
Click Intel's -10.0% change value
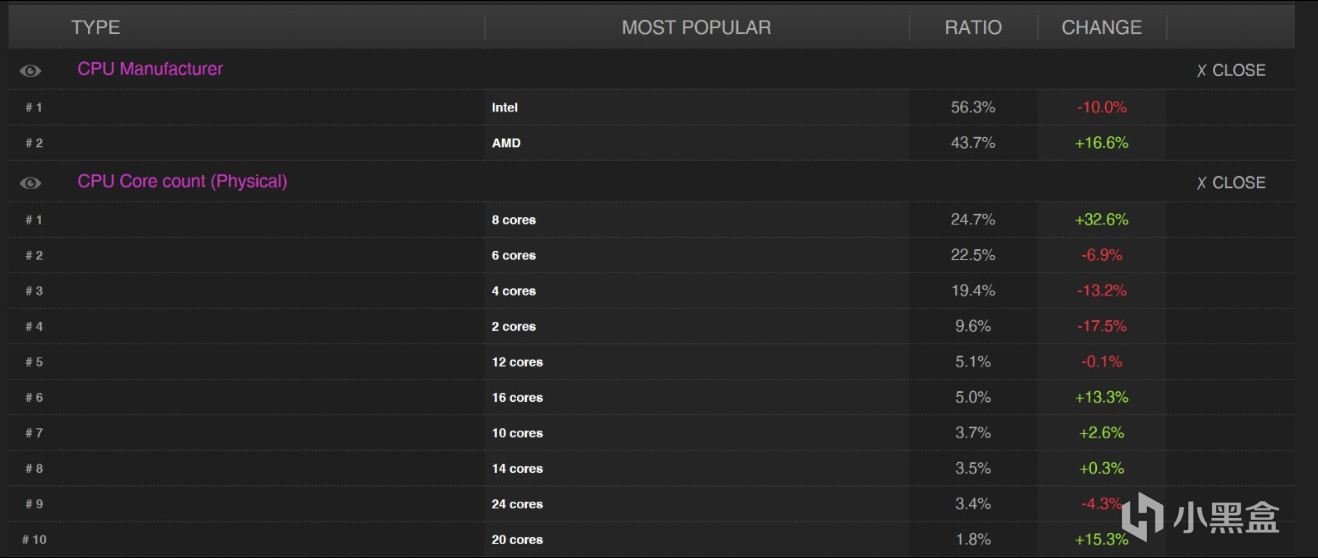tap(1102, 107)
